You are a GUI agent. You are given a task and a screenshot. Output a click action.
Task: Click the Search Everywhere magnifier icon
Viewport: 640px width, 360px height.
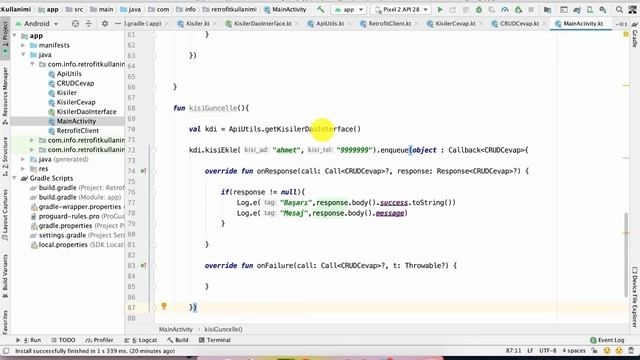pyautogui.click(x=619, y=9)
